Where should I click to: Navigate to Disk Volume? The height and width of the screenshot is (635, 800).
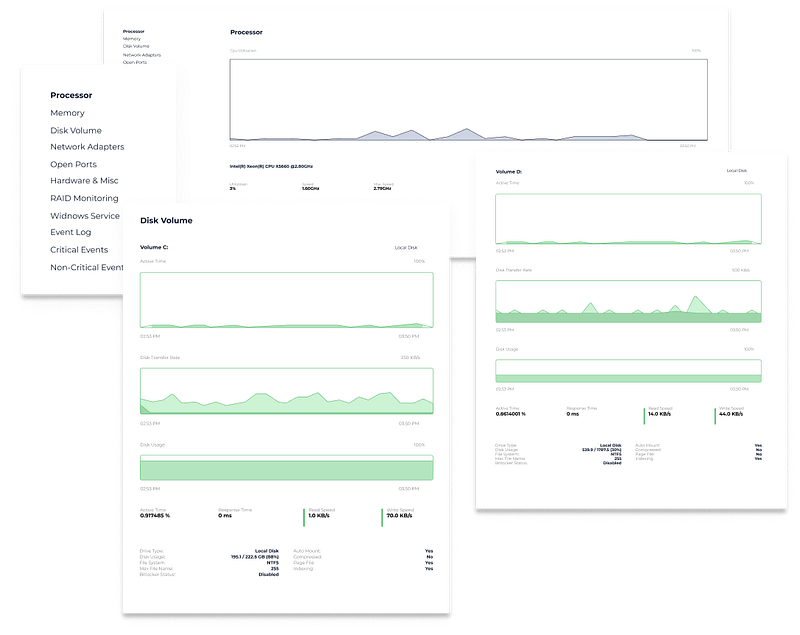(x=76, y=130)
